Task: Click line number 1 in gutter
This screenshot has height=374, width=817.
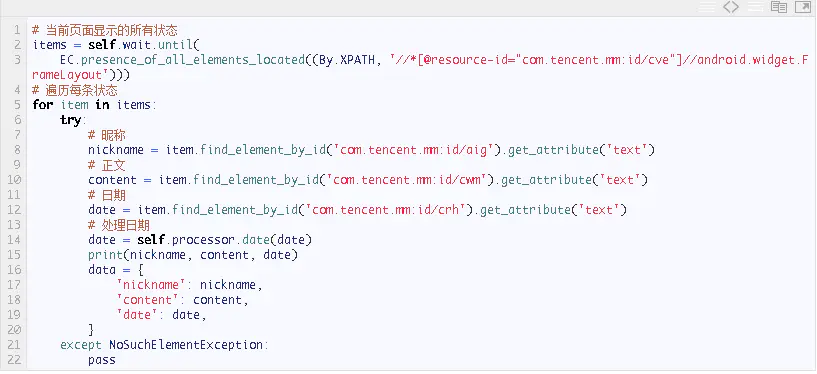Action: [x=18, y=30]
